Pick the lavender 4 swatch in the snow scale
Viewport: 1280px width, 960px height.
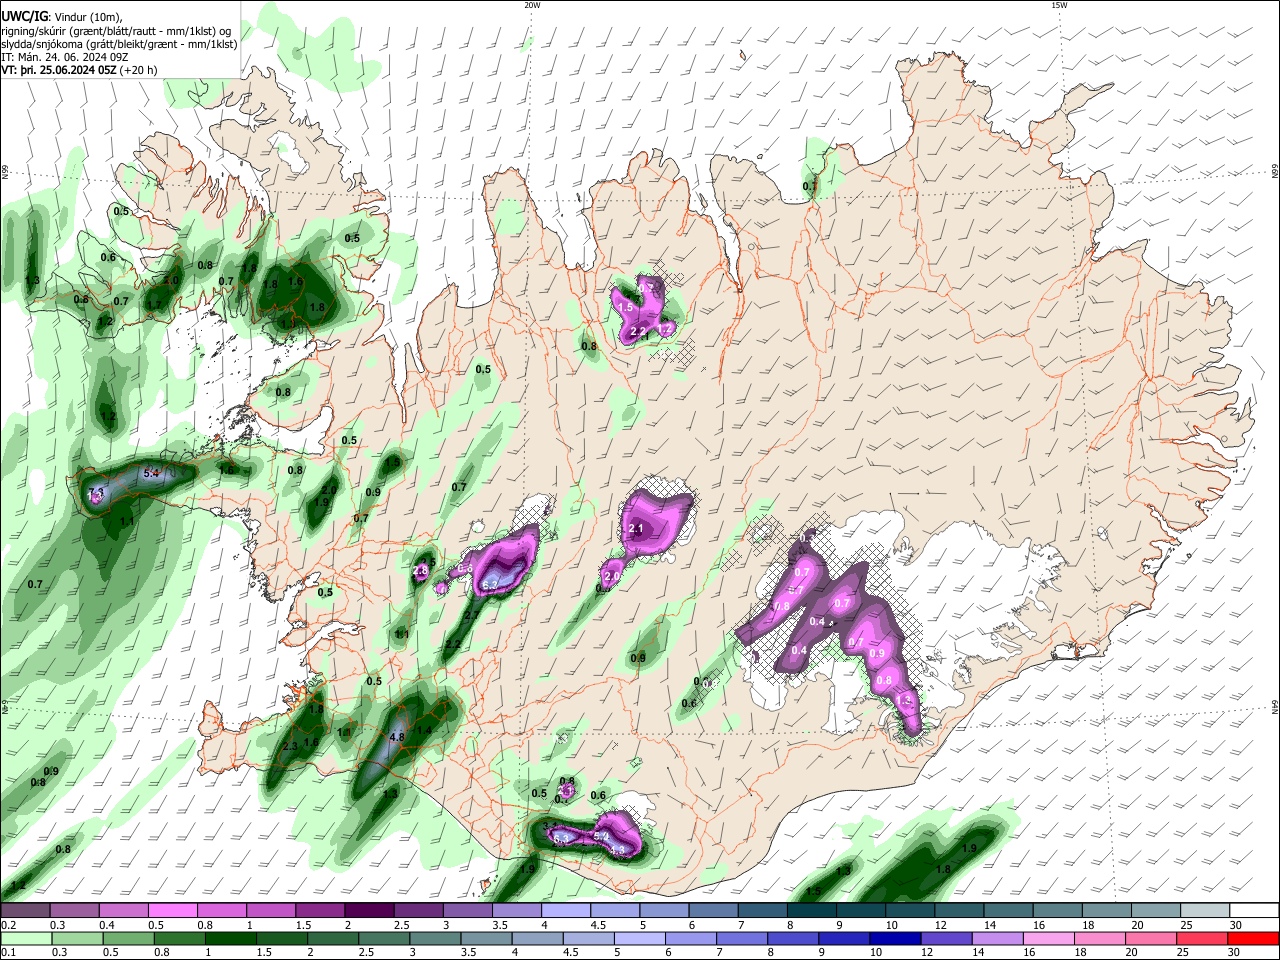566,911
